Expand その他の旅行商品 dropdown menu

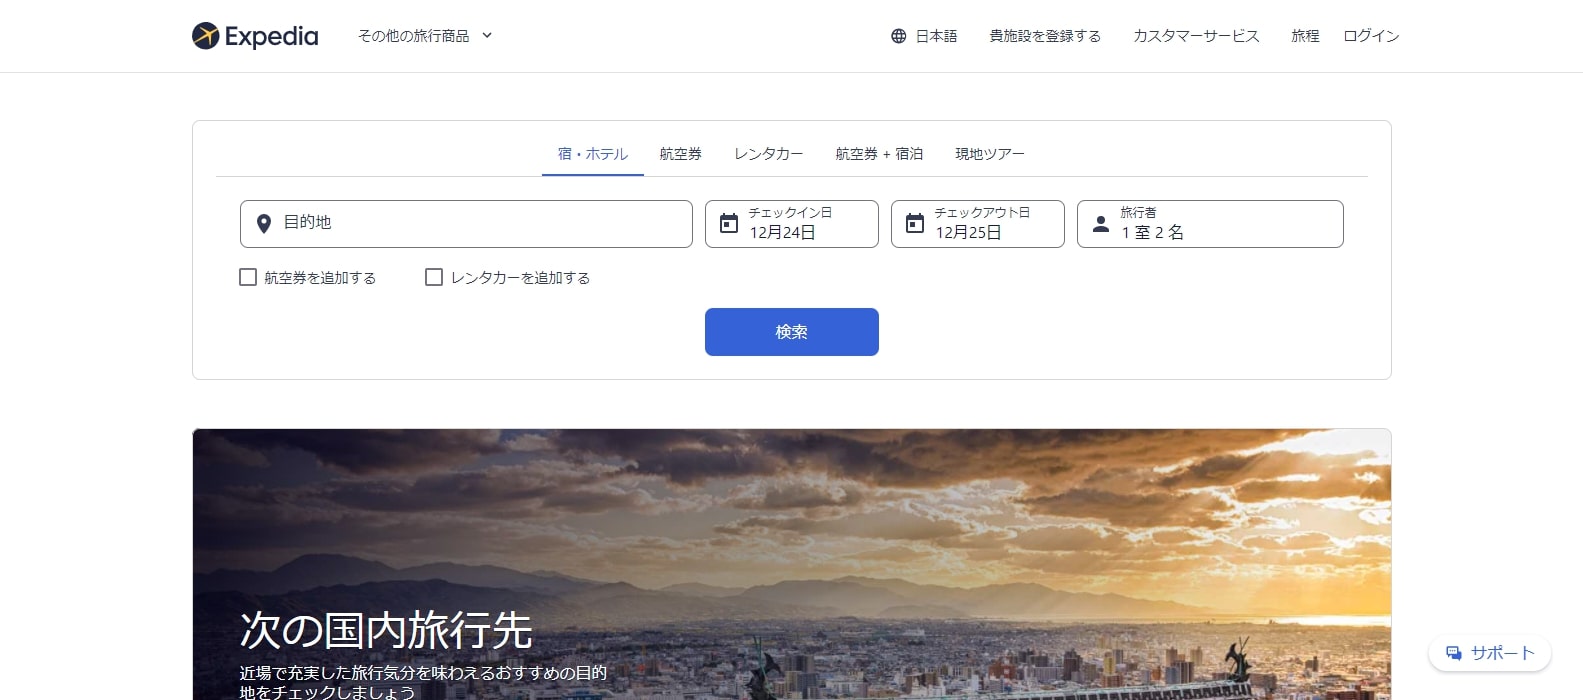[x=425, y=36]
